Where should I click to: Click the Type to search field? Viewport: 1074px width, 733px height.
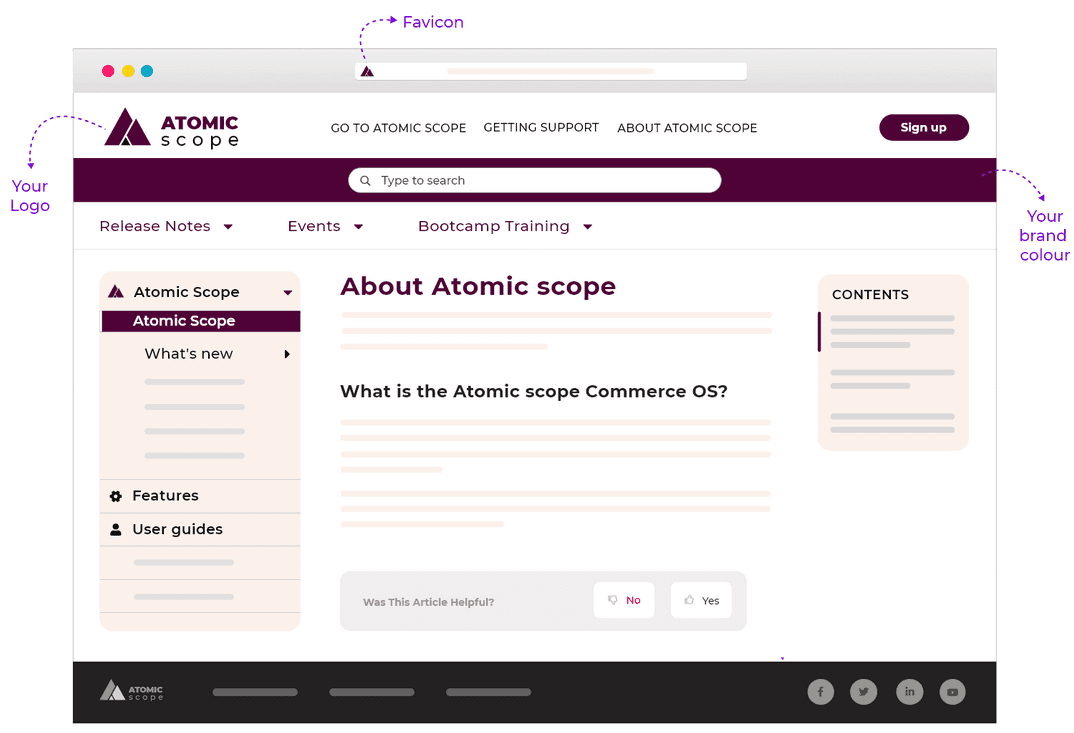pyautogui.click(x=540, y=181)
